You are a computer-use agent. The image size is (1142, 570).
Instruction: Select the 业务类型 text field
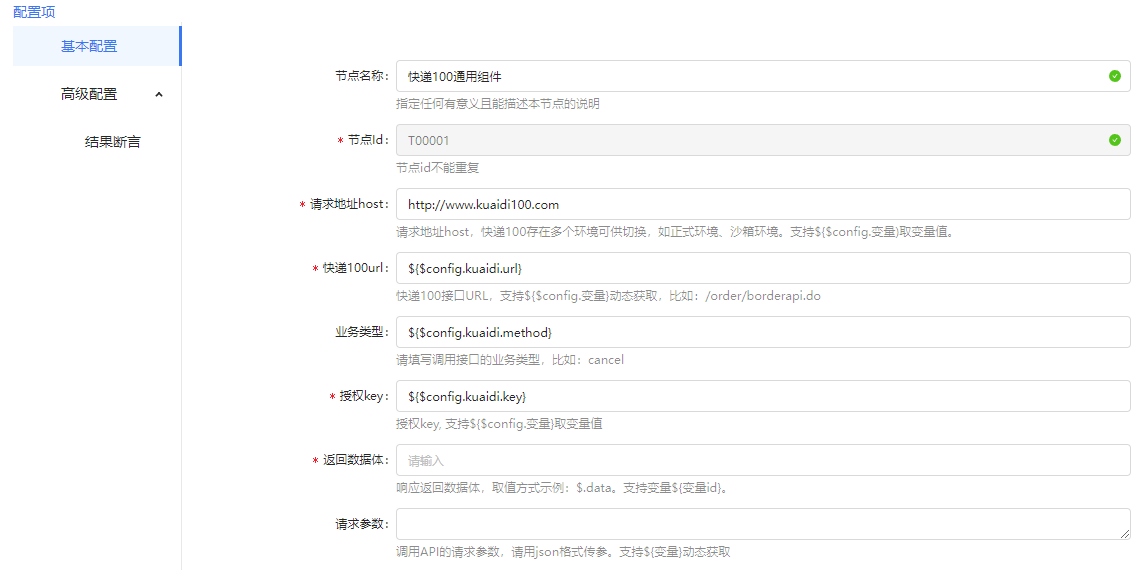pos(762,332)
